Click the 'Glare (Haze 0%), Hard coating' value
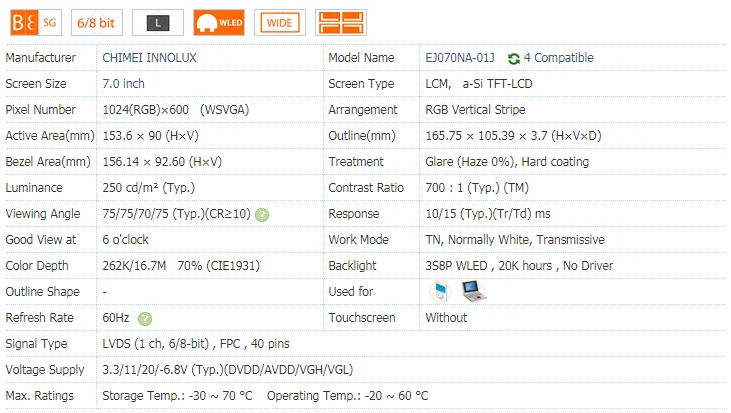The image size is (731, 413). [507, 162]
